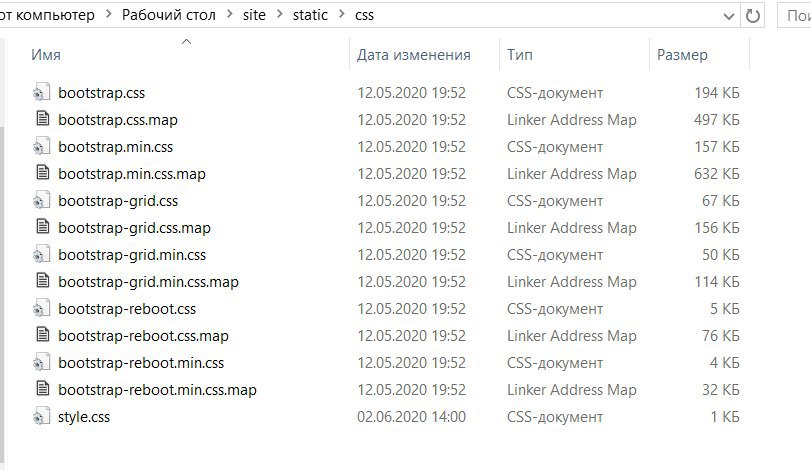Click the 02.06.2020 14:00 date cell
Viewport: 811px width, 470px height.
tap(412, 417)
